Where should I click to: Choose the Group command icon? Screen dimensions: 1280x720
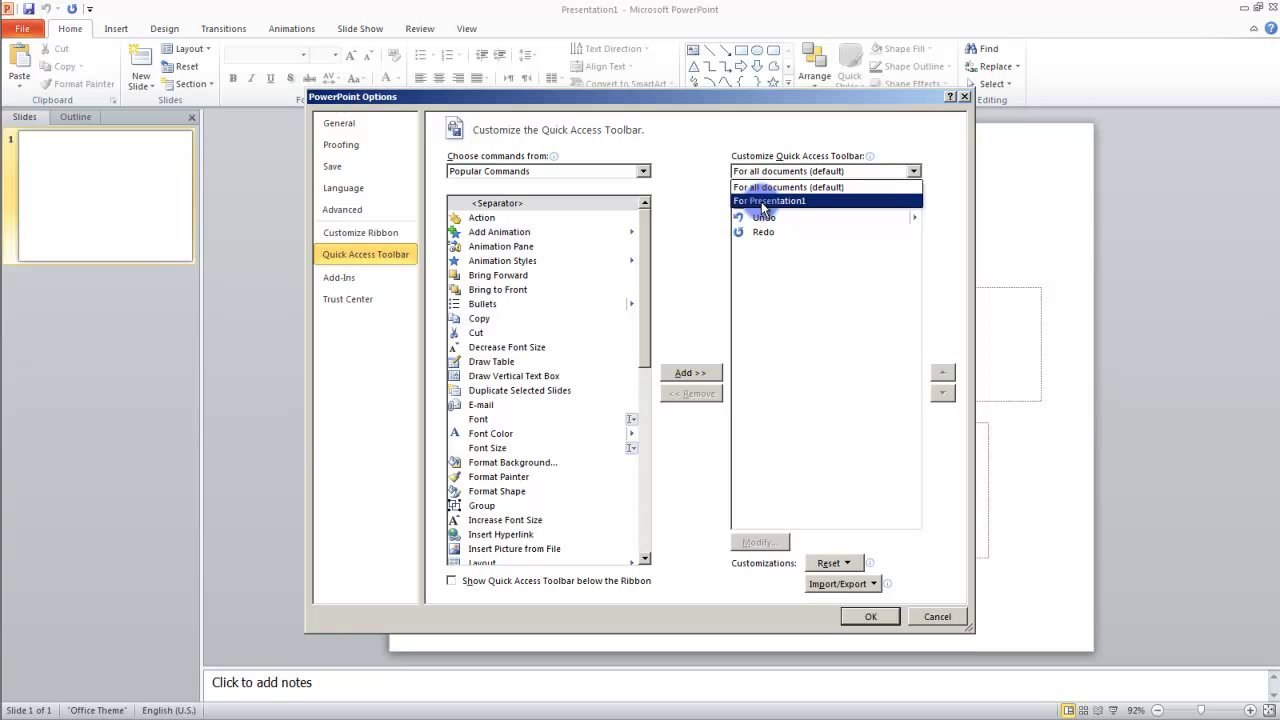click(x=455, y=506)
